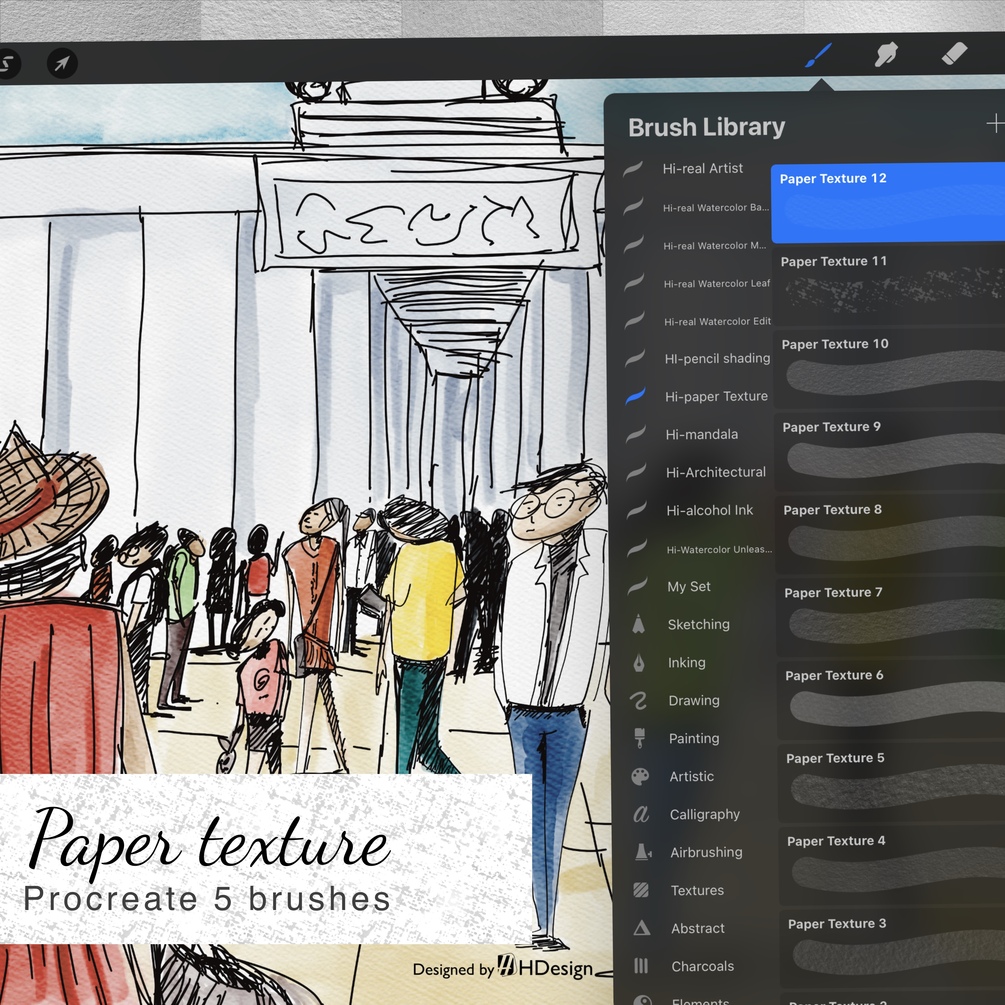Select the Paper Texture 5 brush

(893, 782)
